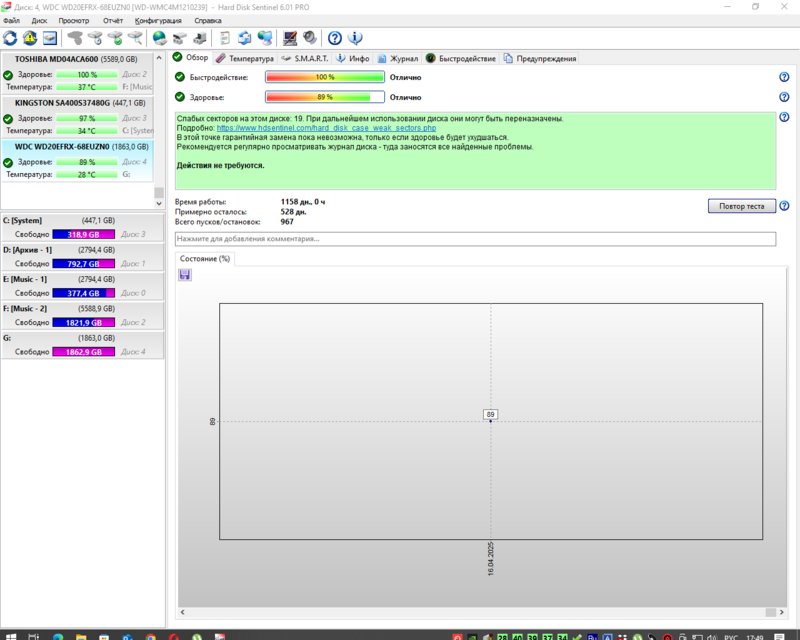Click help icon beside the Быстродействие rating
Image resolution: width=800 pixels, height=640 pixels.
click(x=784, y=77)
